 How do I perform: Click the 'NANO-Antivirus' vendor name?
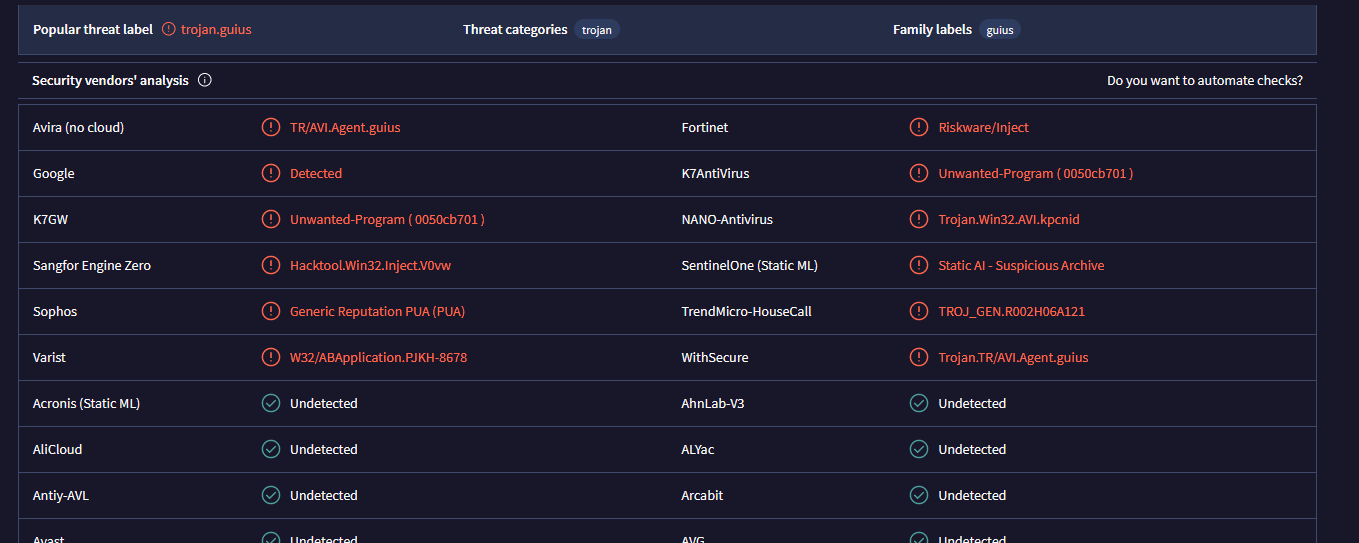727,219
